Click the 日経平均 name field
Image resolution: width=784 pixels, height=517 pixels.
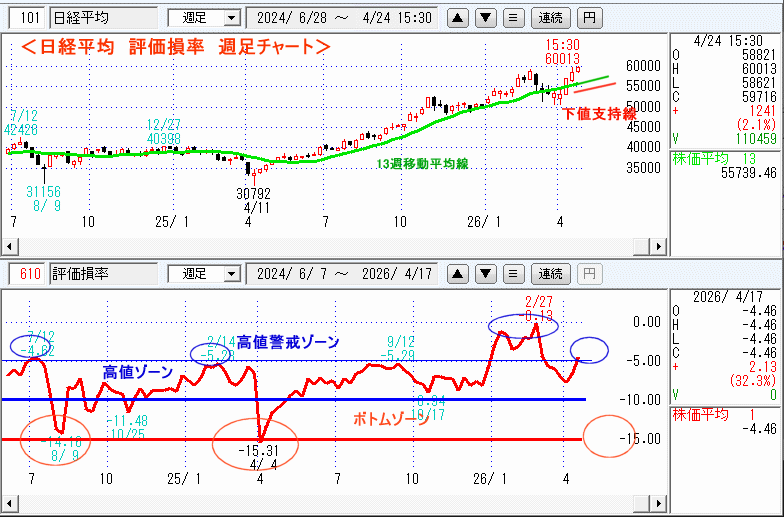[104, 18]
